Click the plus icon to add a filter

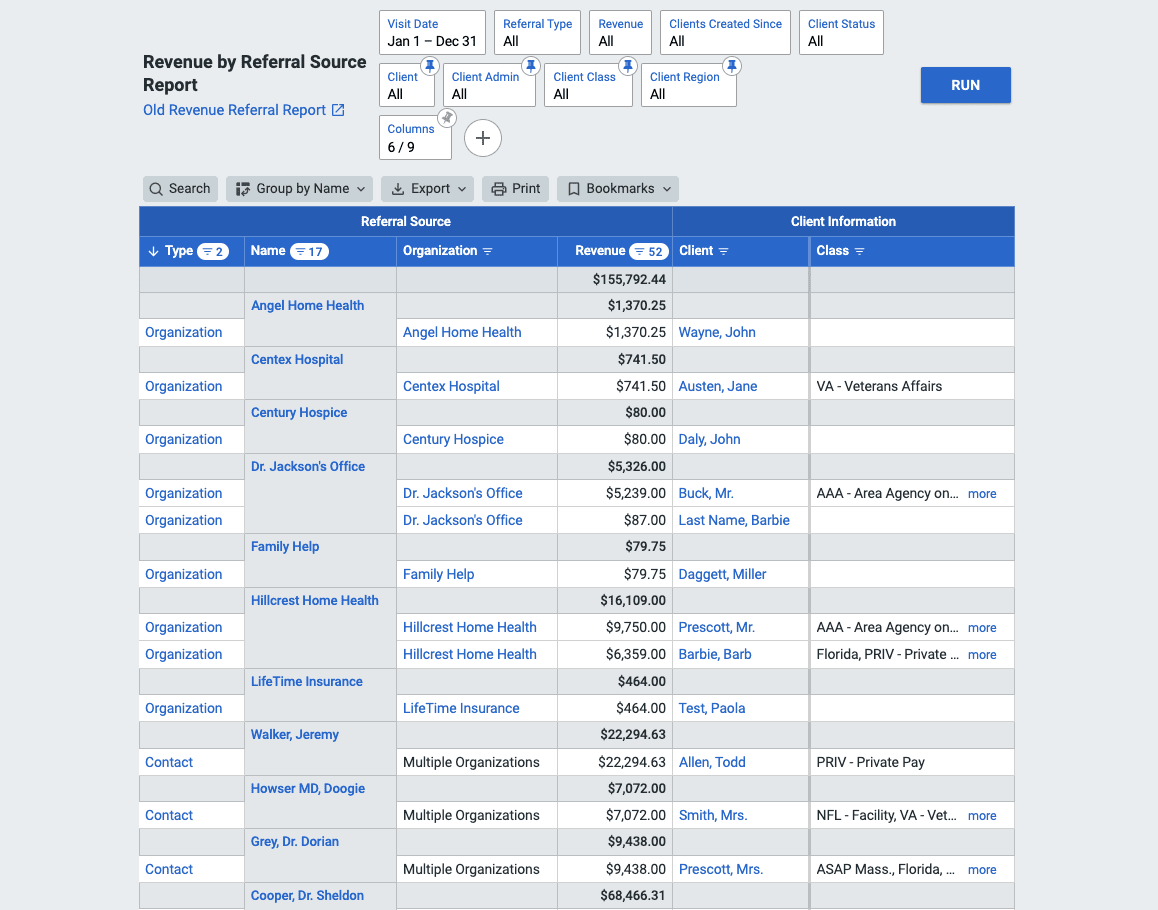483,138
